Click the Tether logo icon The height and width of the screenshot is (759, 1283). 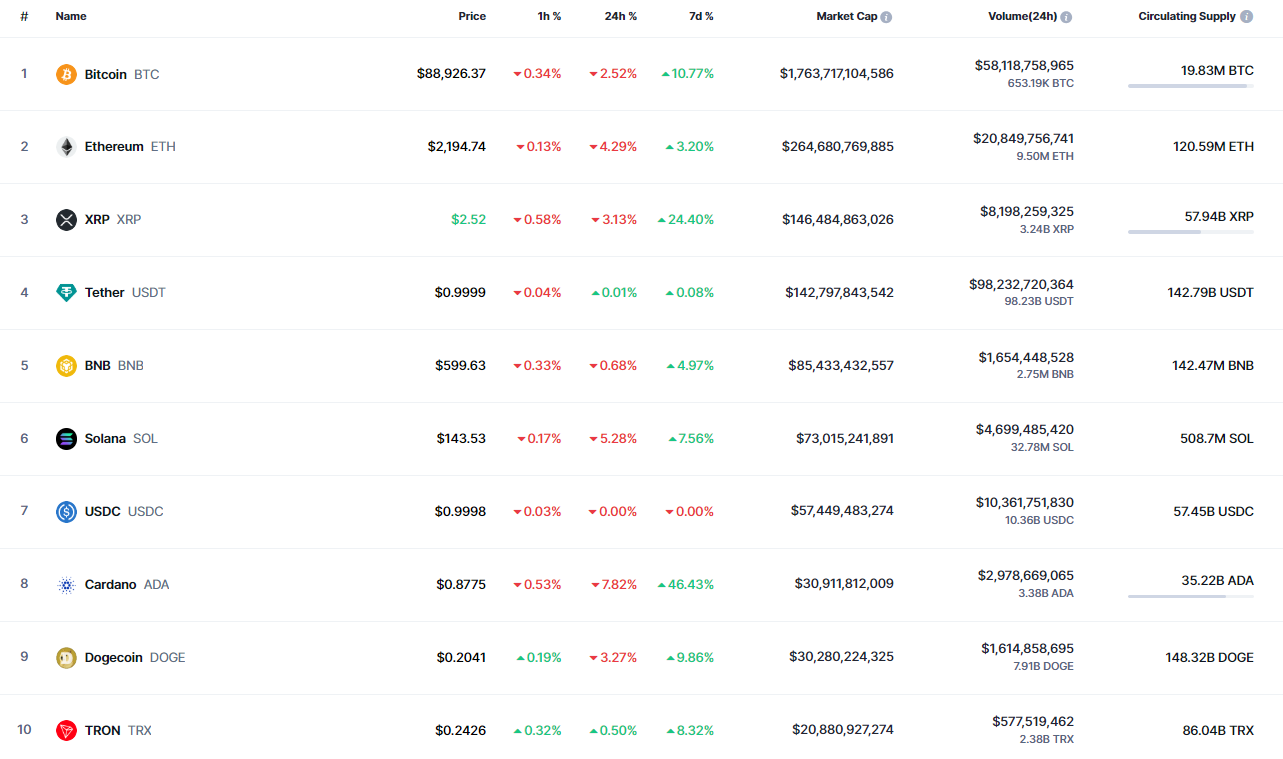[x=66, y=293]
